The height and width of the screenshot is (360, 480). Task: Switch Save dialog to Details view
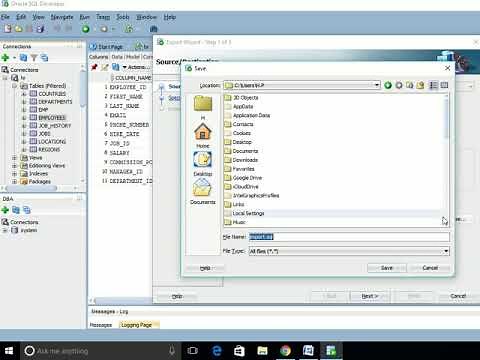click(x=444, y=85)
